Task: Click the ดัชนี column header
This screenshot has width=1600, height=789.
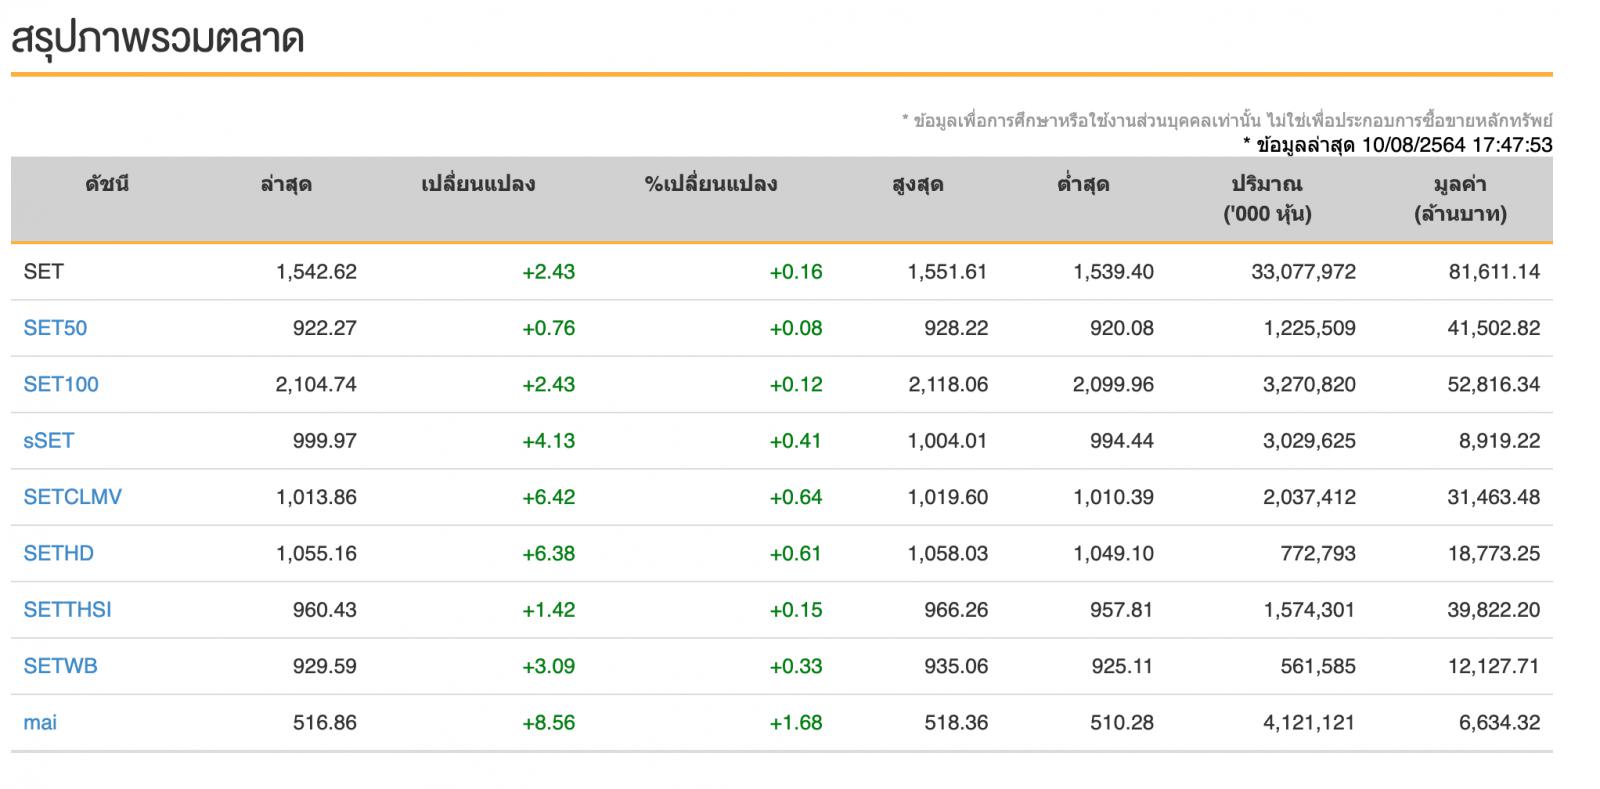Action: coord(107,184)
